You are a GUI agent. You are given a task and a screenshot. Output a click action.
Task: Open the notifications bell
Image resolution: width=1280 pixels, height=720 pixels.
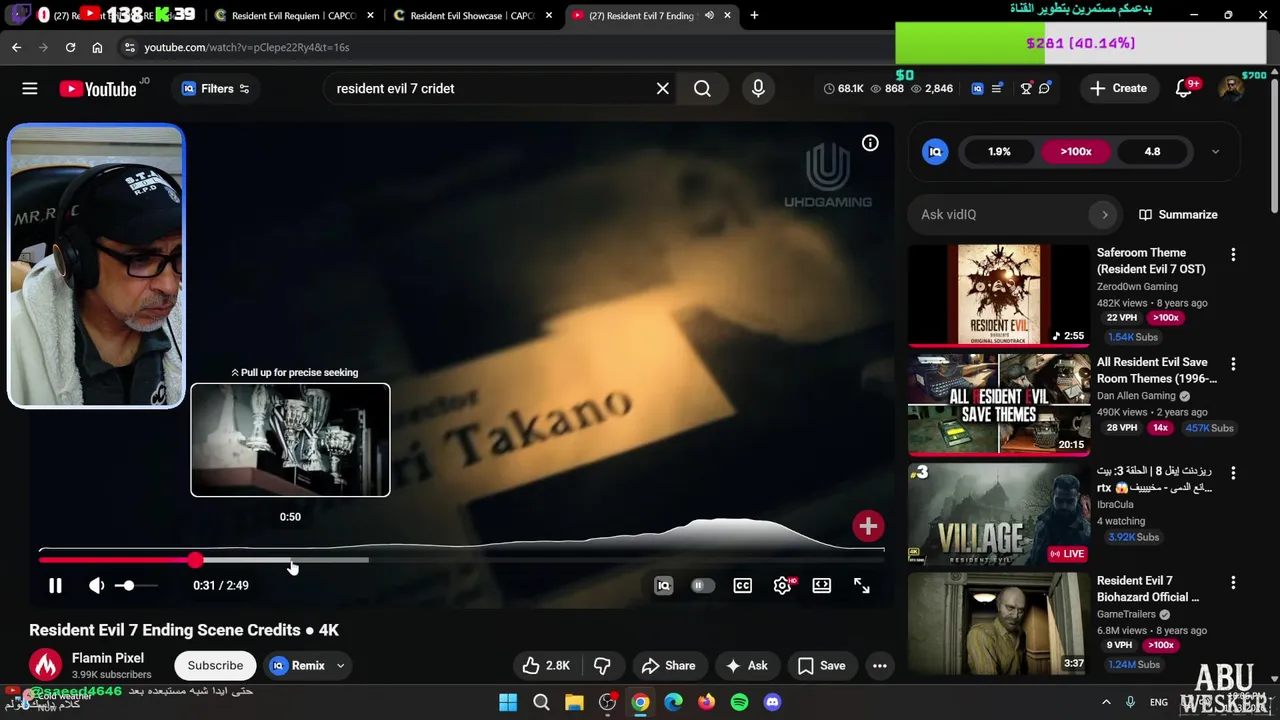1184,89
